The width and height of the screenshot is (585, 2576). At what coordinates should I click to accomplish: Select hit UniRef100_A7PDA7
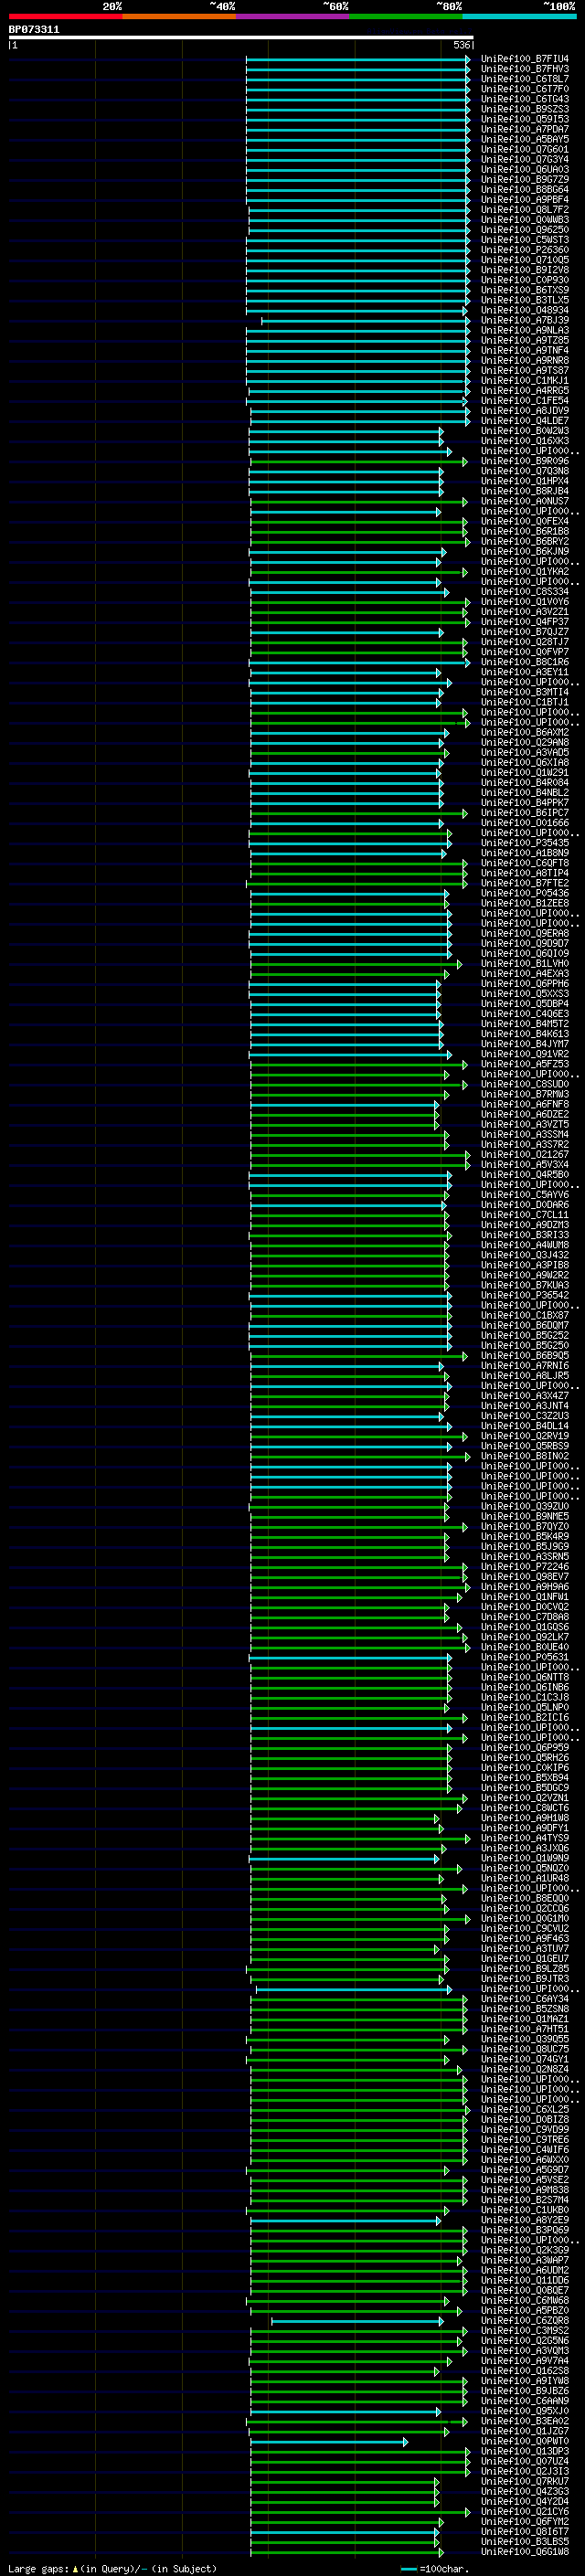[x=524, y=129]
